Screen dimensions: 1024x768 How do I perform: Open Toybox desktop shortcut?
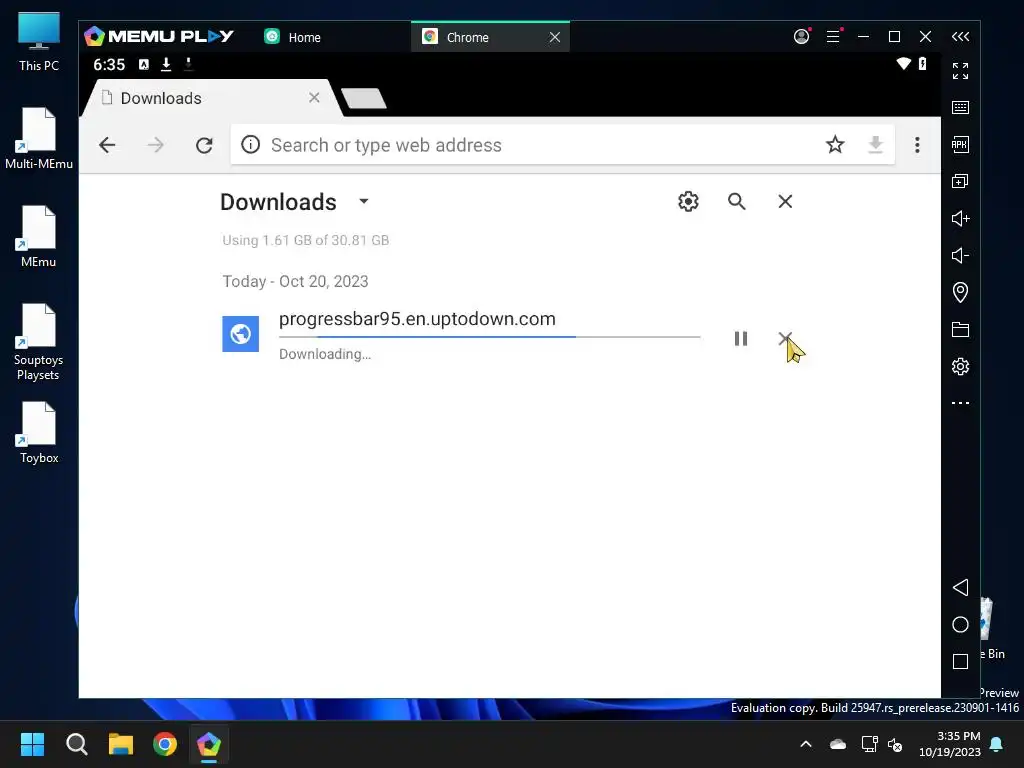coord(39,432)
